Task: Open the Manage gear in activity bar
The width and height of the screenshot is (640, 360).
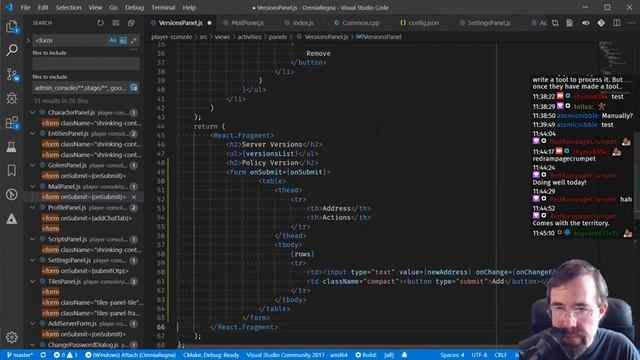Action: click(12, 337)
